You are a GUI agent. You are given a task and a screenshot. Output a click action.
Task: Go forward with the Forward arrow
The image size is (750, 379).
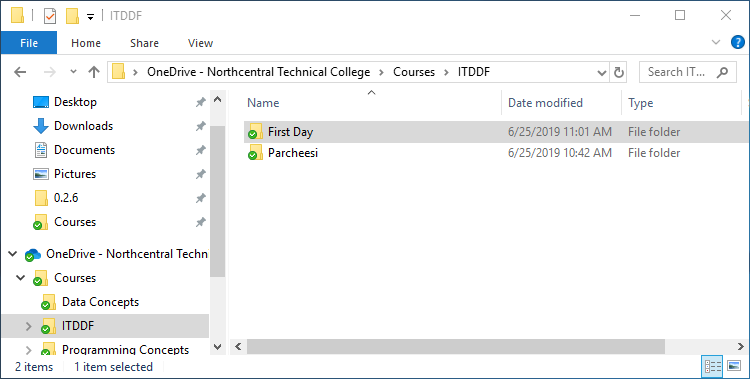(x=50, y=72)
